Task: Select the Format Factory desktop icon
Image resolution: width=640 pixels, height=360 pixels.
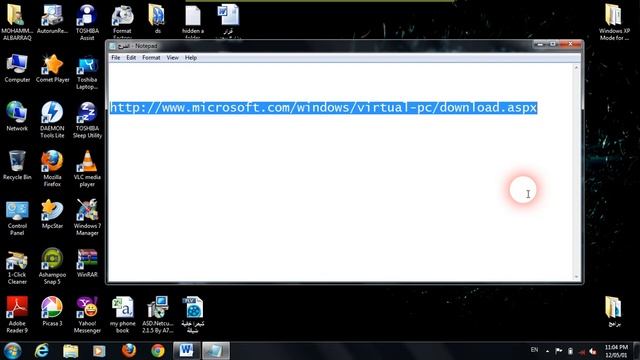Action: pos(122,21)
